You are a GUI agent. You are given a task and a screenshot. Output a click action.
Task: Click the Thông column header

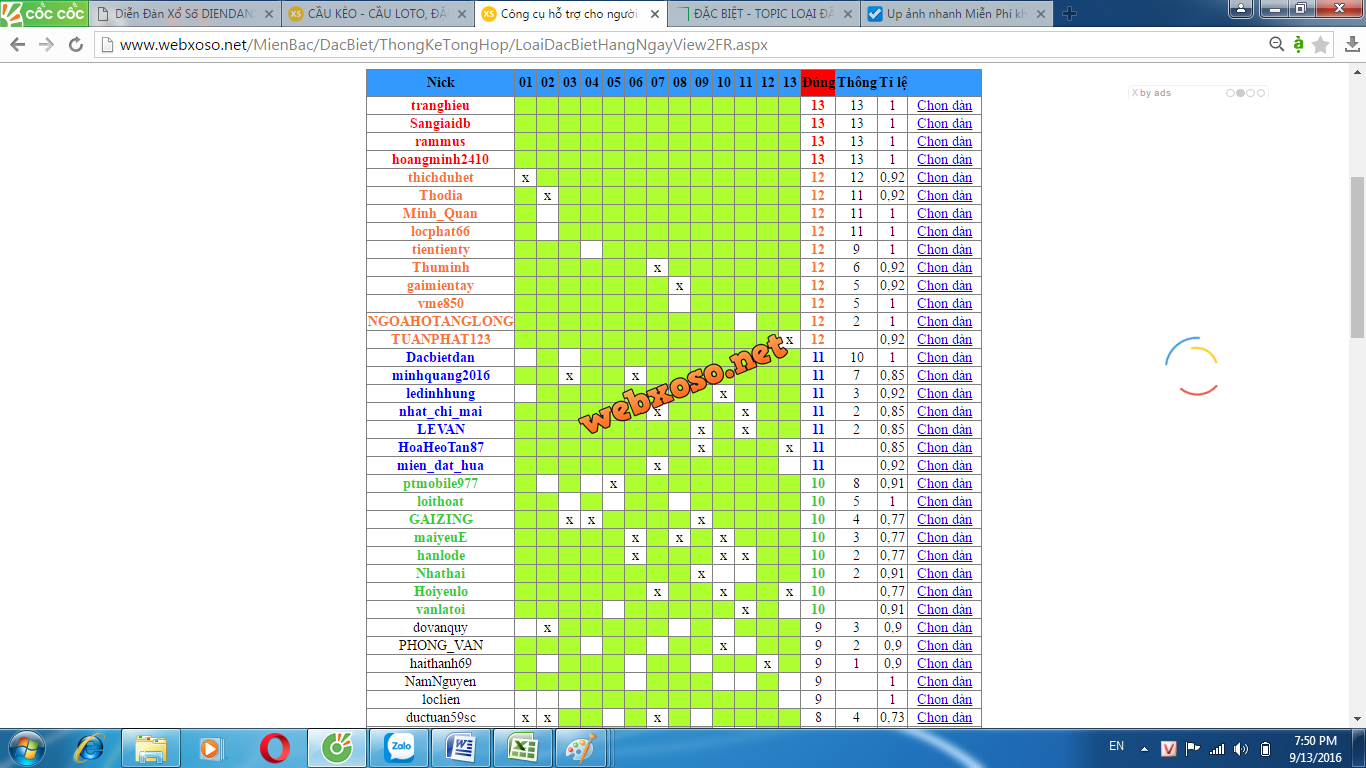[x=856, y=82]
